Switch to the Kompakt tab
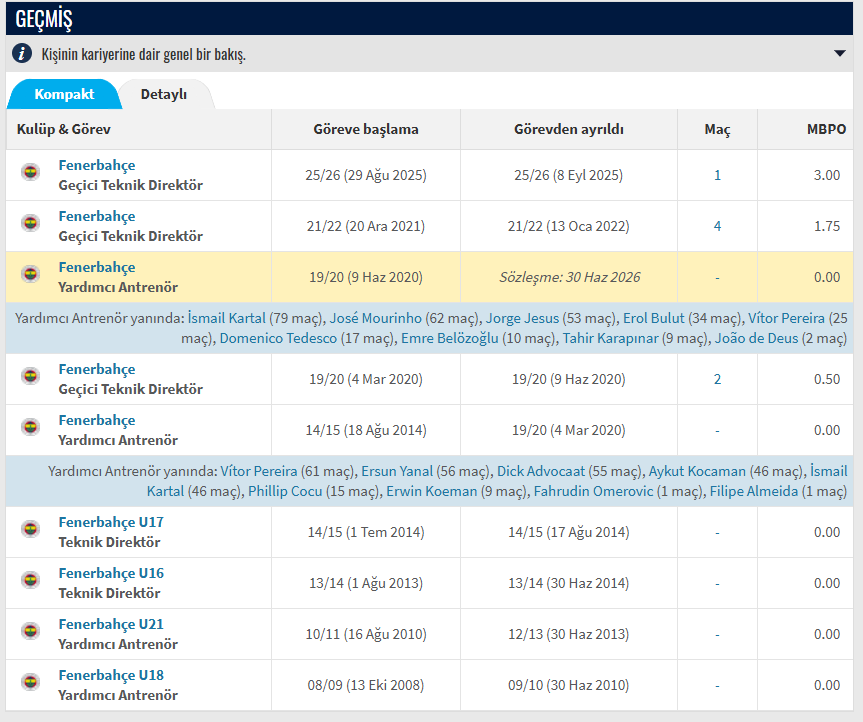Image resolution: width=863 pixels, height=722 pixels. coord(64,94)
